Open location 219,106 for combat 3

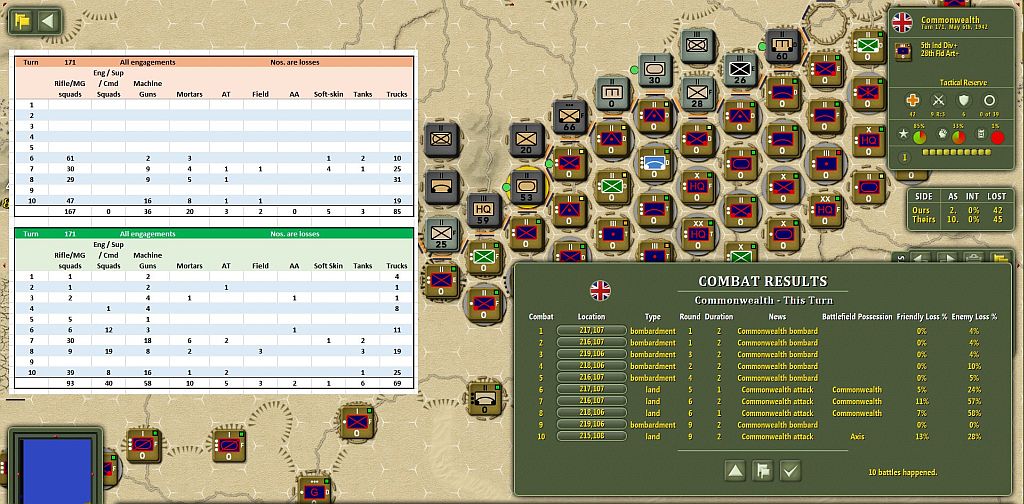pos(592,354)
